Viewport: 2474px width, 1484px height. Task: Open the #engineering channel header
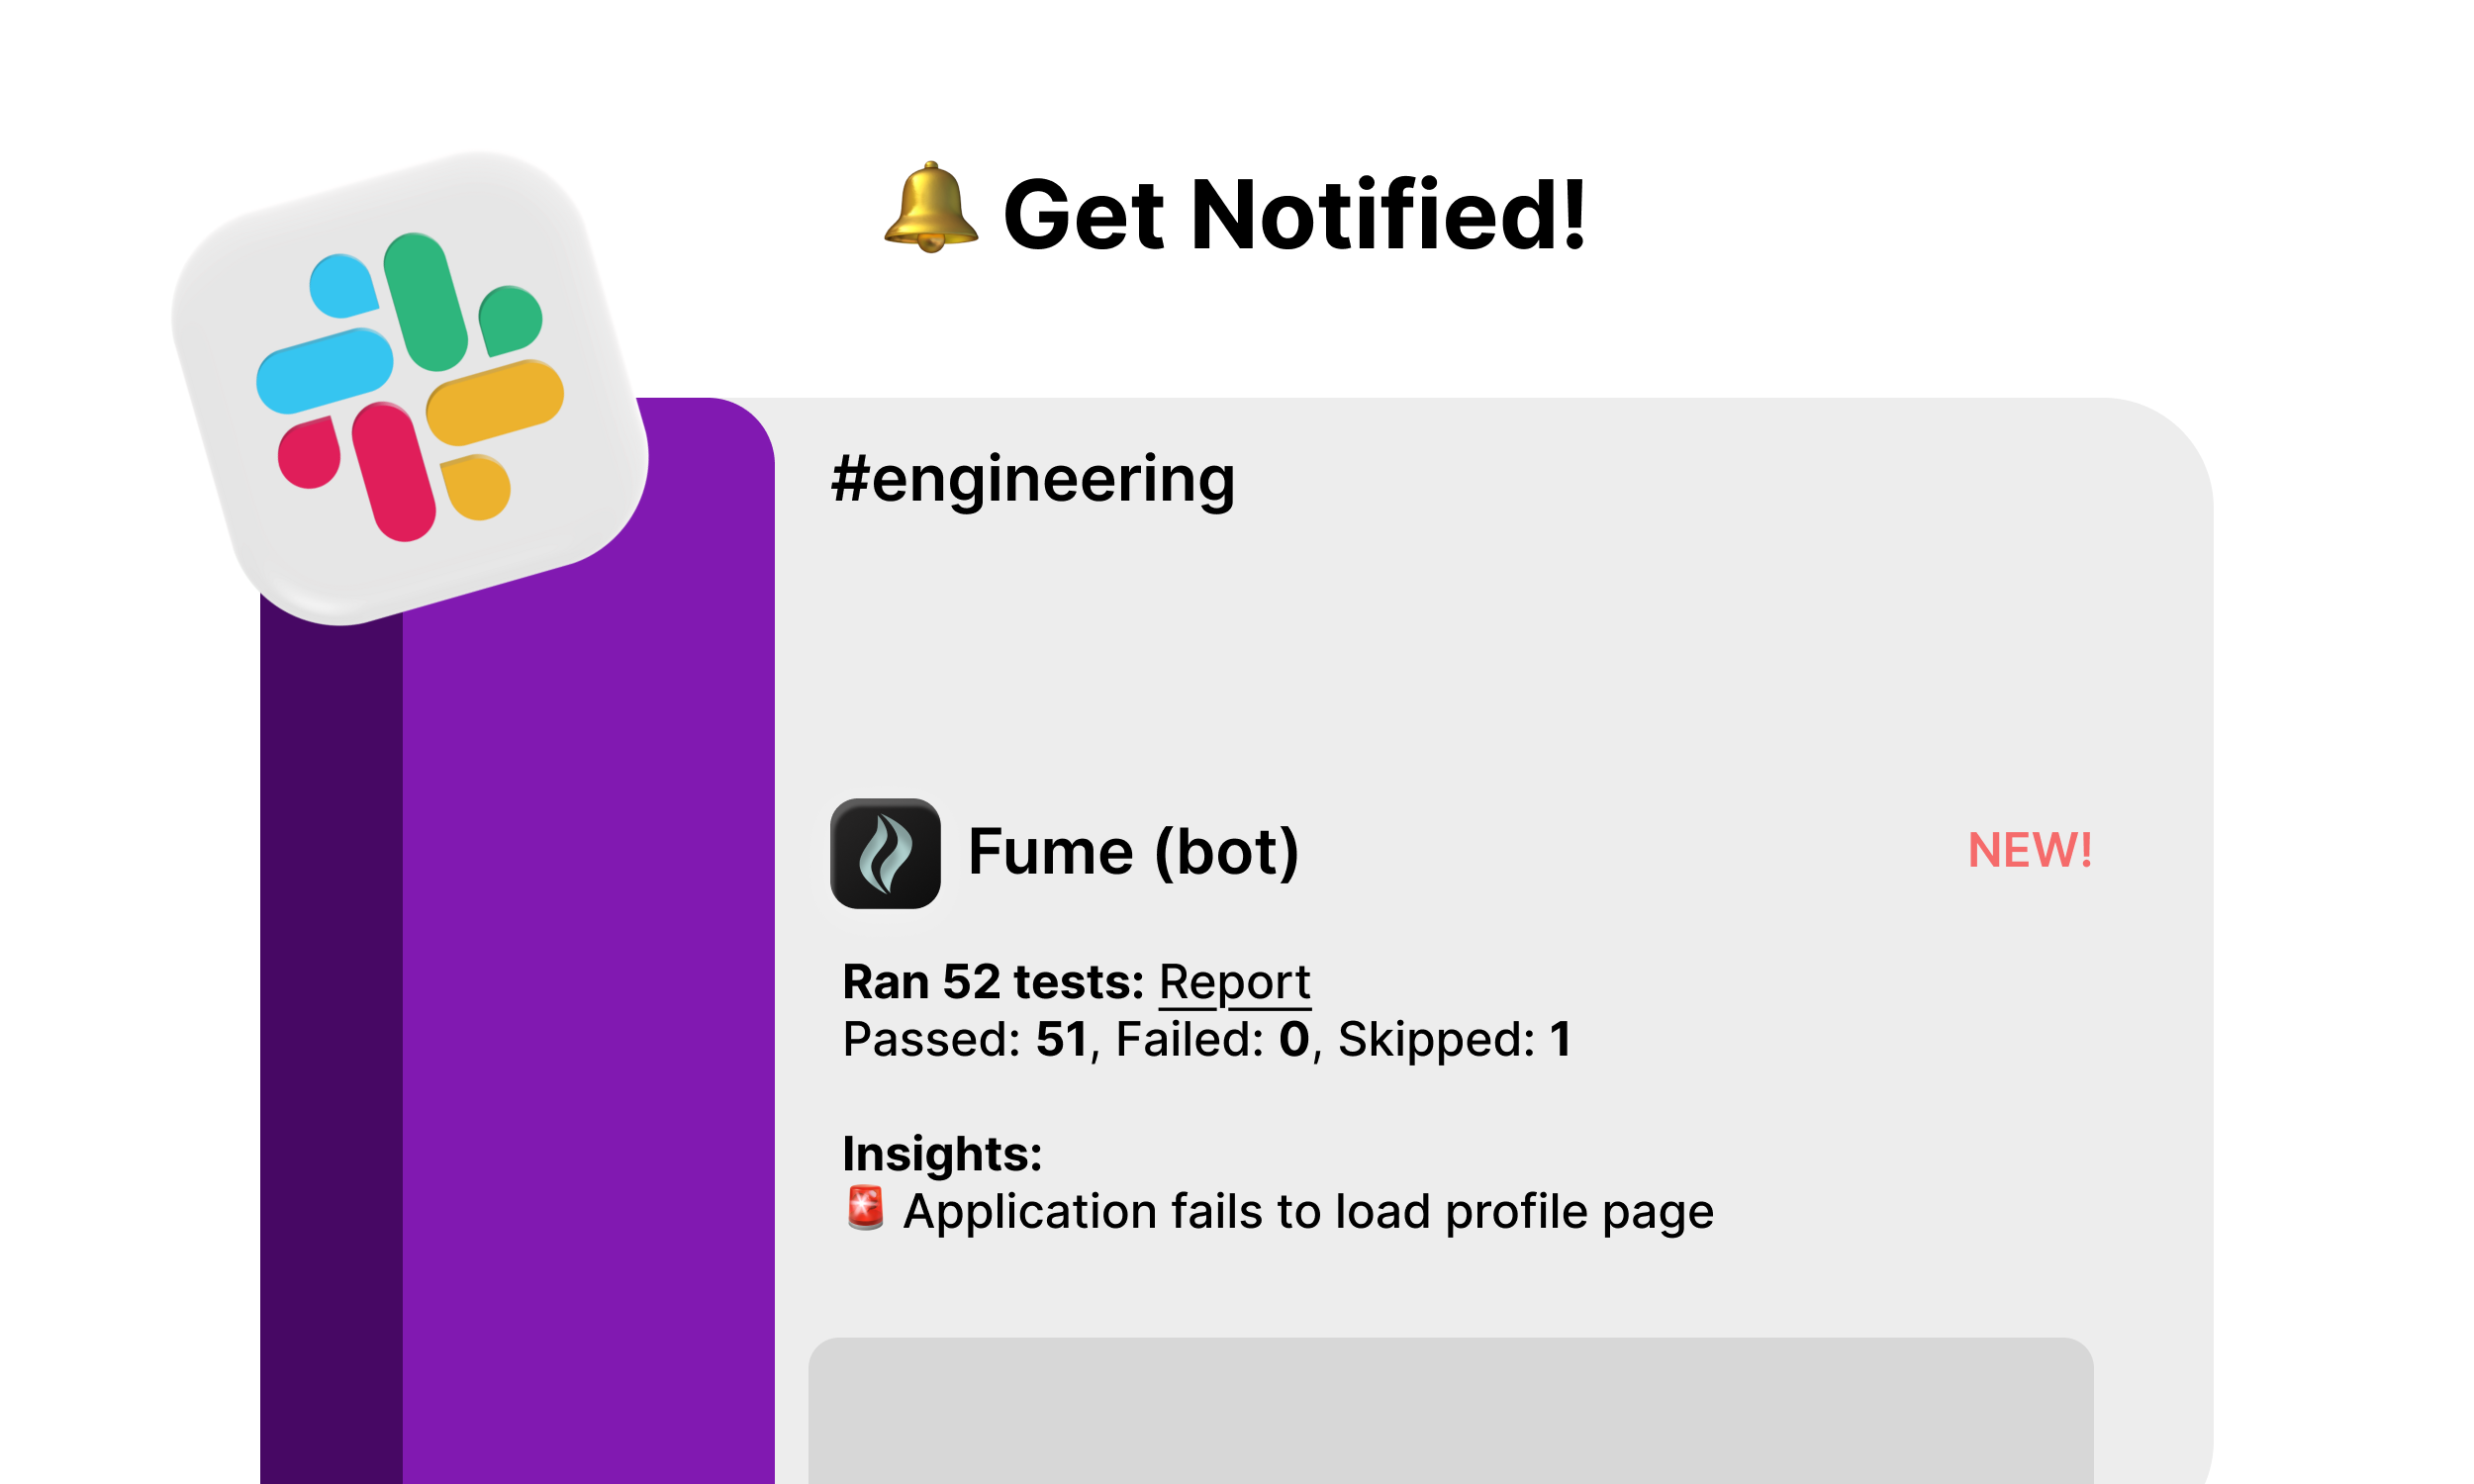(x=1033, y=479)
